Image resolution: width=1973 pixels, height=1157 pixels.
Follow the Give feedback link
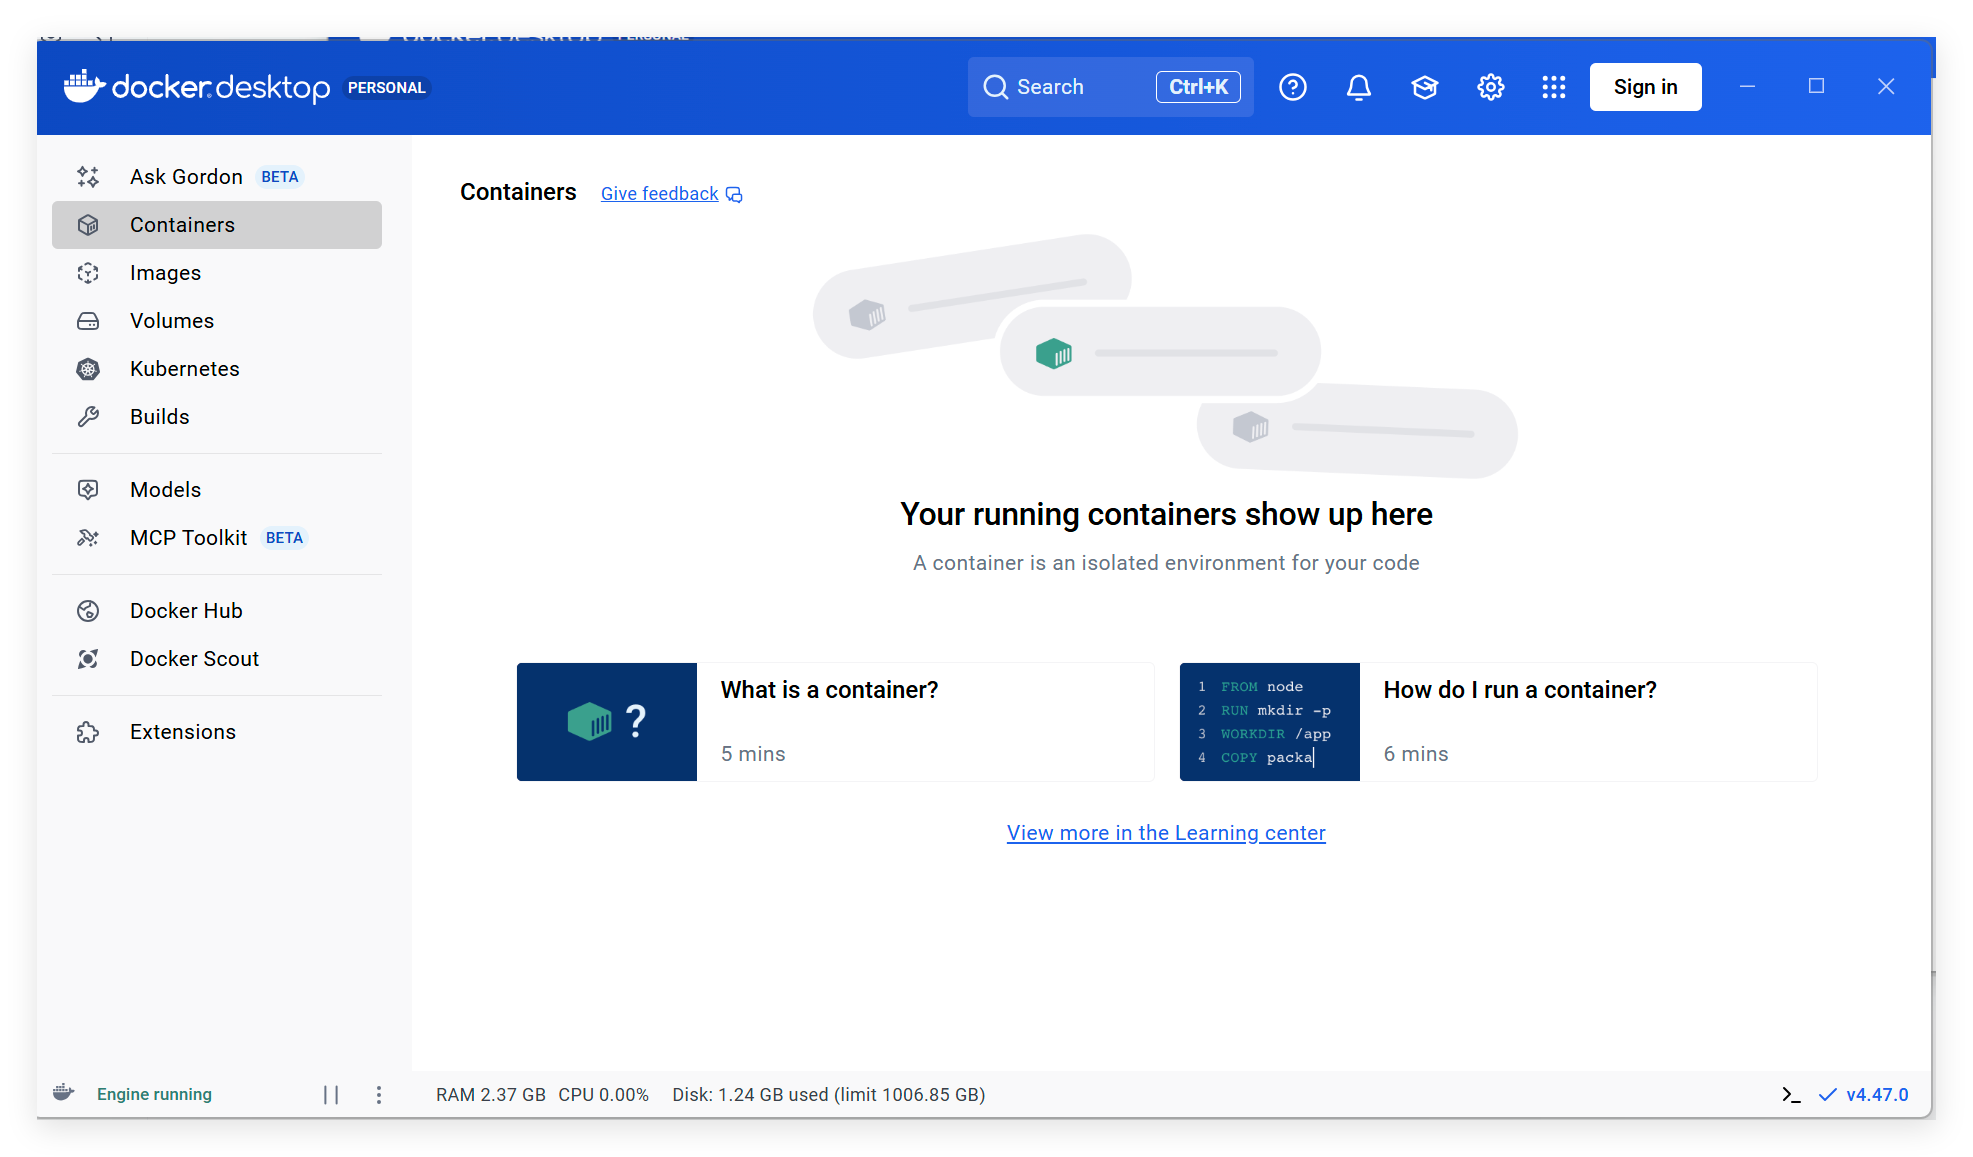coord(659,194)
